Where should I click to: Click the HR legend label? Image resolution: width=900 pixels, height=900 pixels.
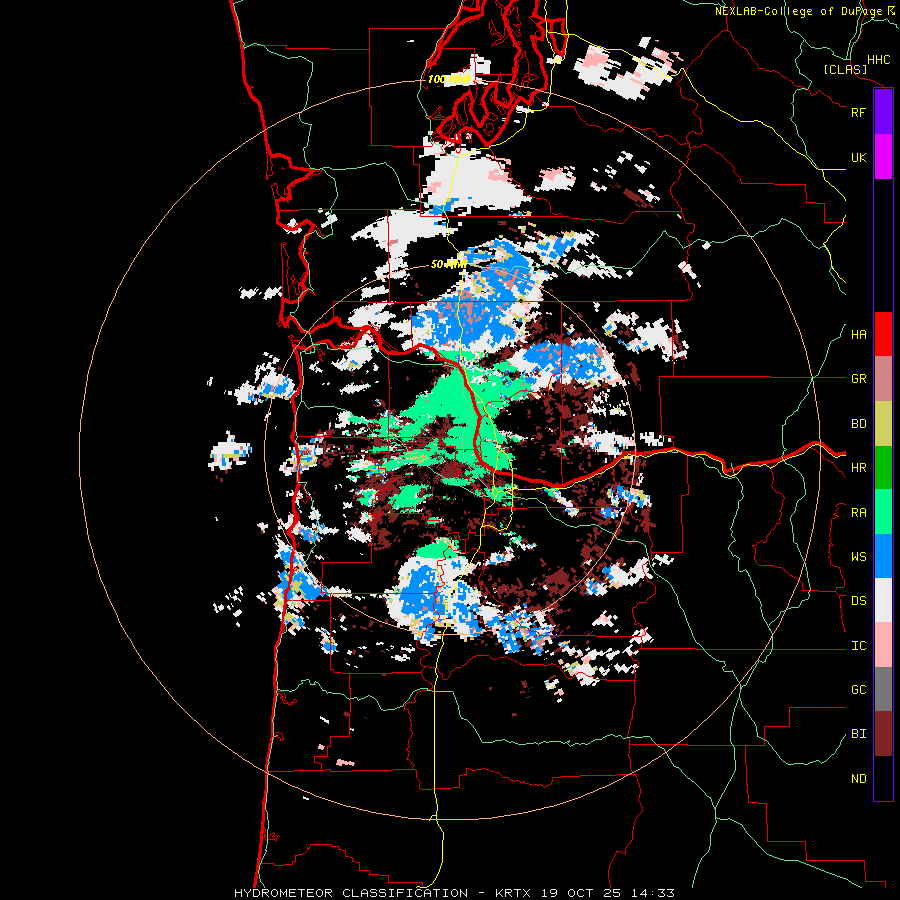click(858, 468)
